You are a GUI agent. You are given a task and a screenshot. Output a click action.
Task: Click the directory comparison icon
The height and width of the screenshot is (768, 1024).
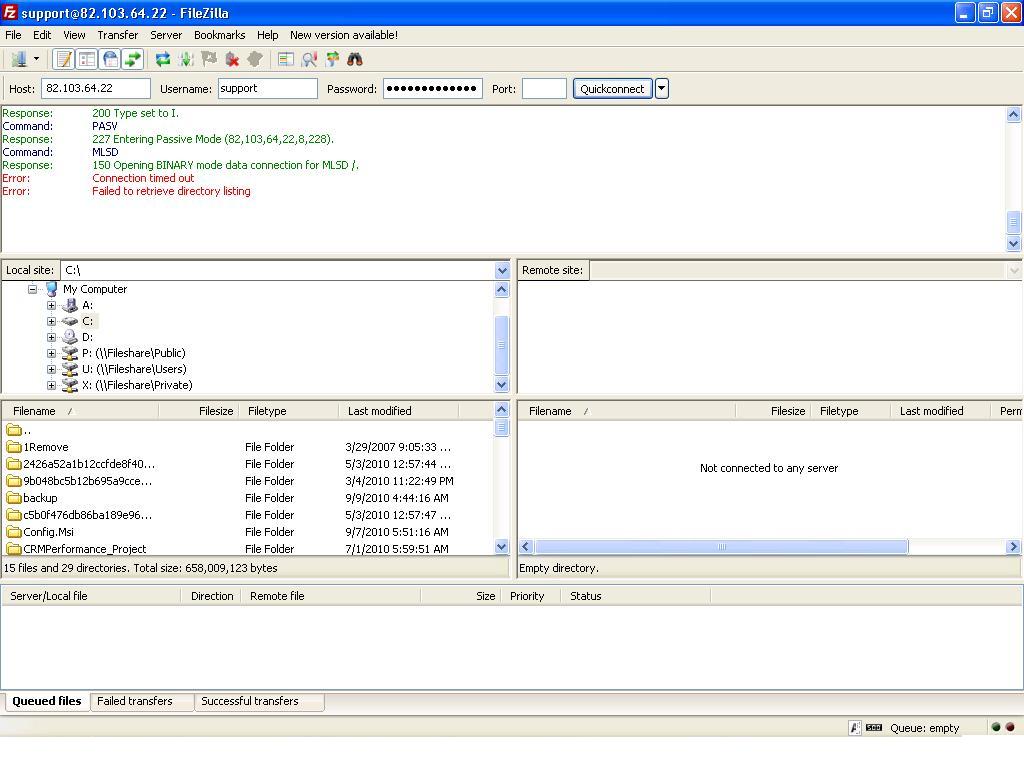tap(285, 60)
